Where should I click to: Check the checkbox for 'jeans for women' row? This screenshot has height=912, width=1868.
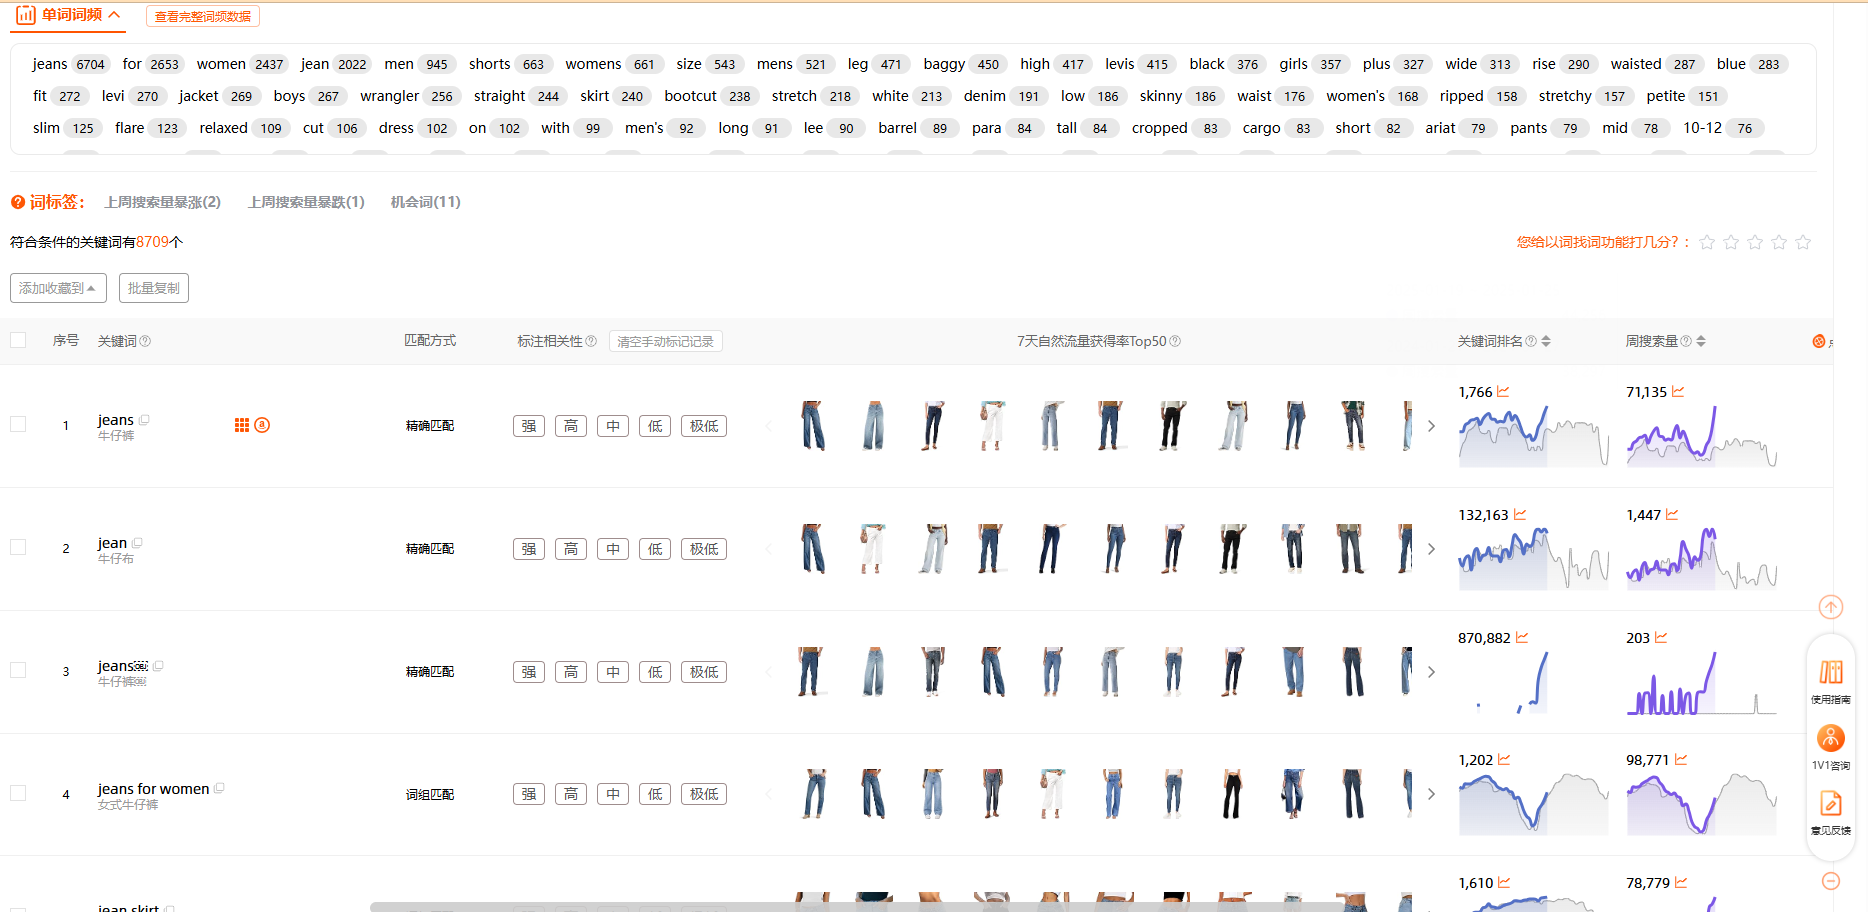[18, 793]
